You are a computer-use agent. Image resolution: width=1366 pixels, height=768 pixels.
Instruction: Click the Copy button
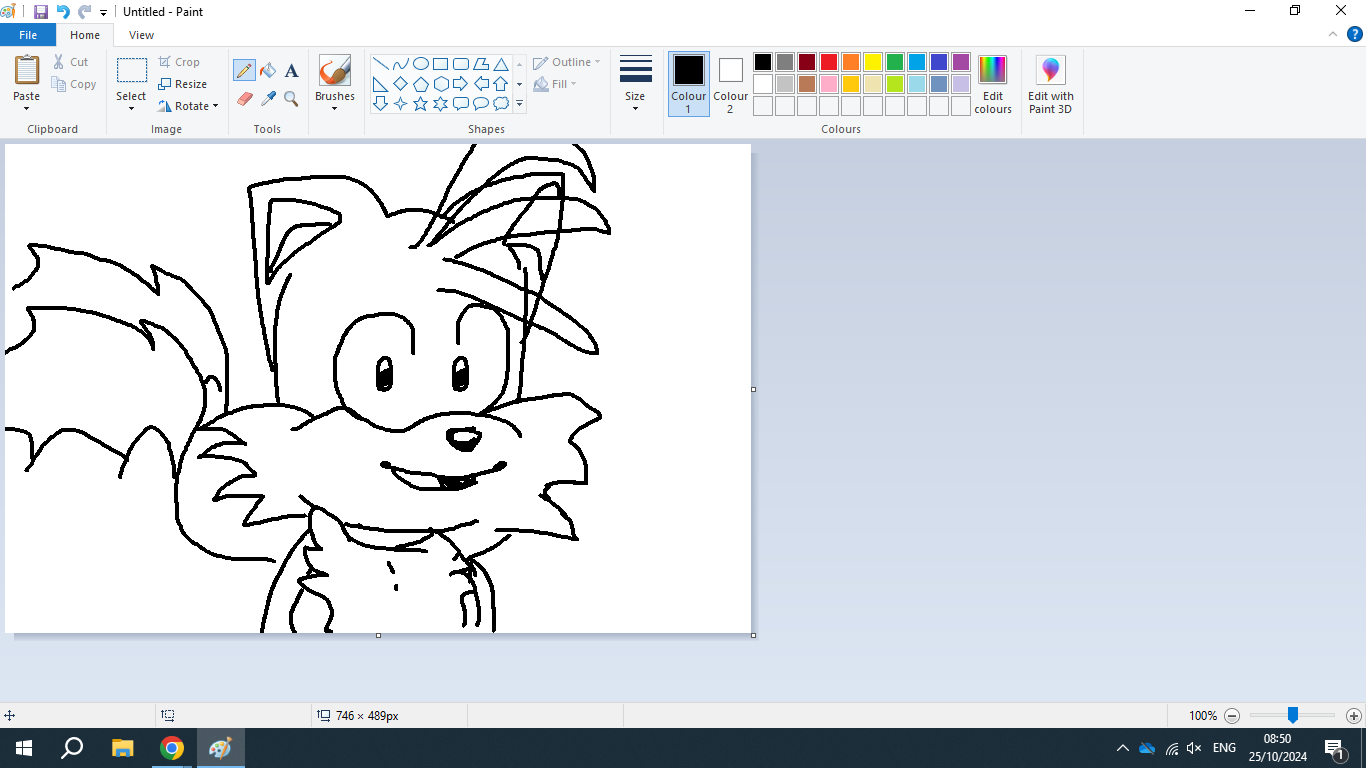tap(75, 84)
